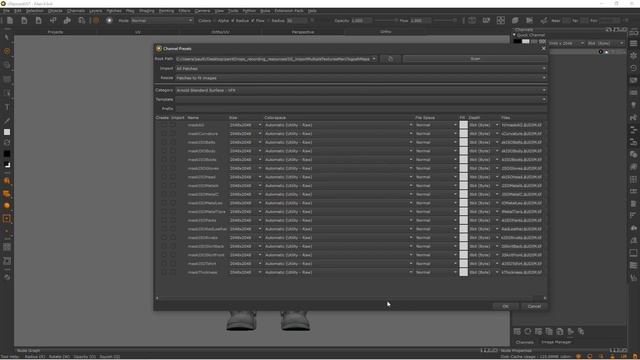Click the open file icon in toolbar
Image resolution: width=640 pixels, height=360 pixels.
pos(24,20)
